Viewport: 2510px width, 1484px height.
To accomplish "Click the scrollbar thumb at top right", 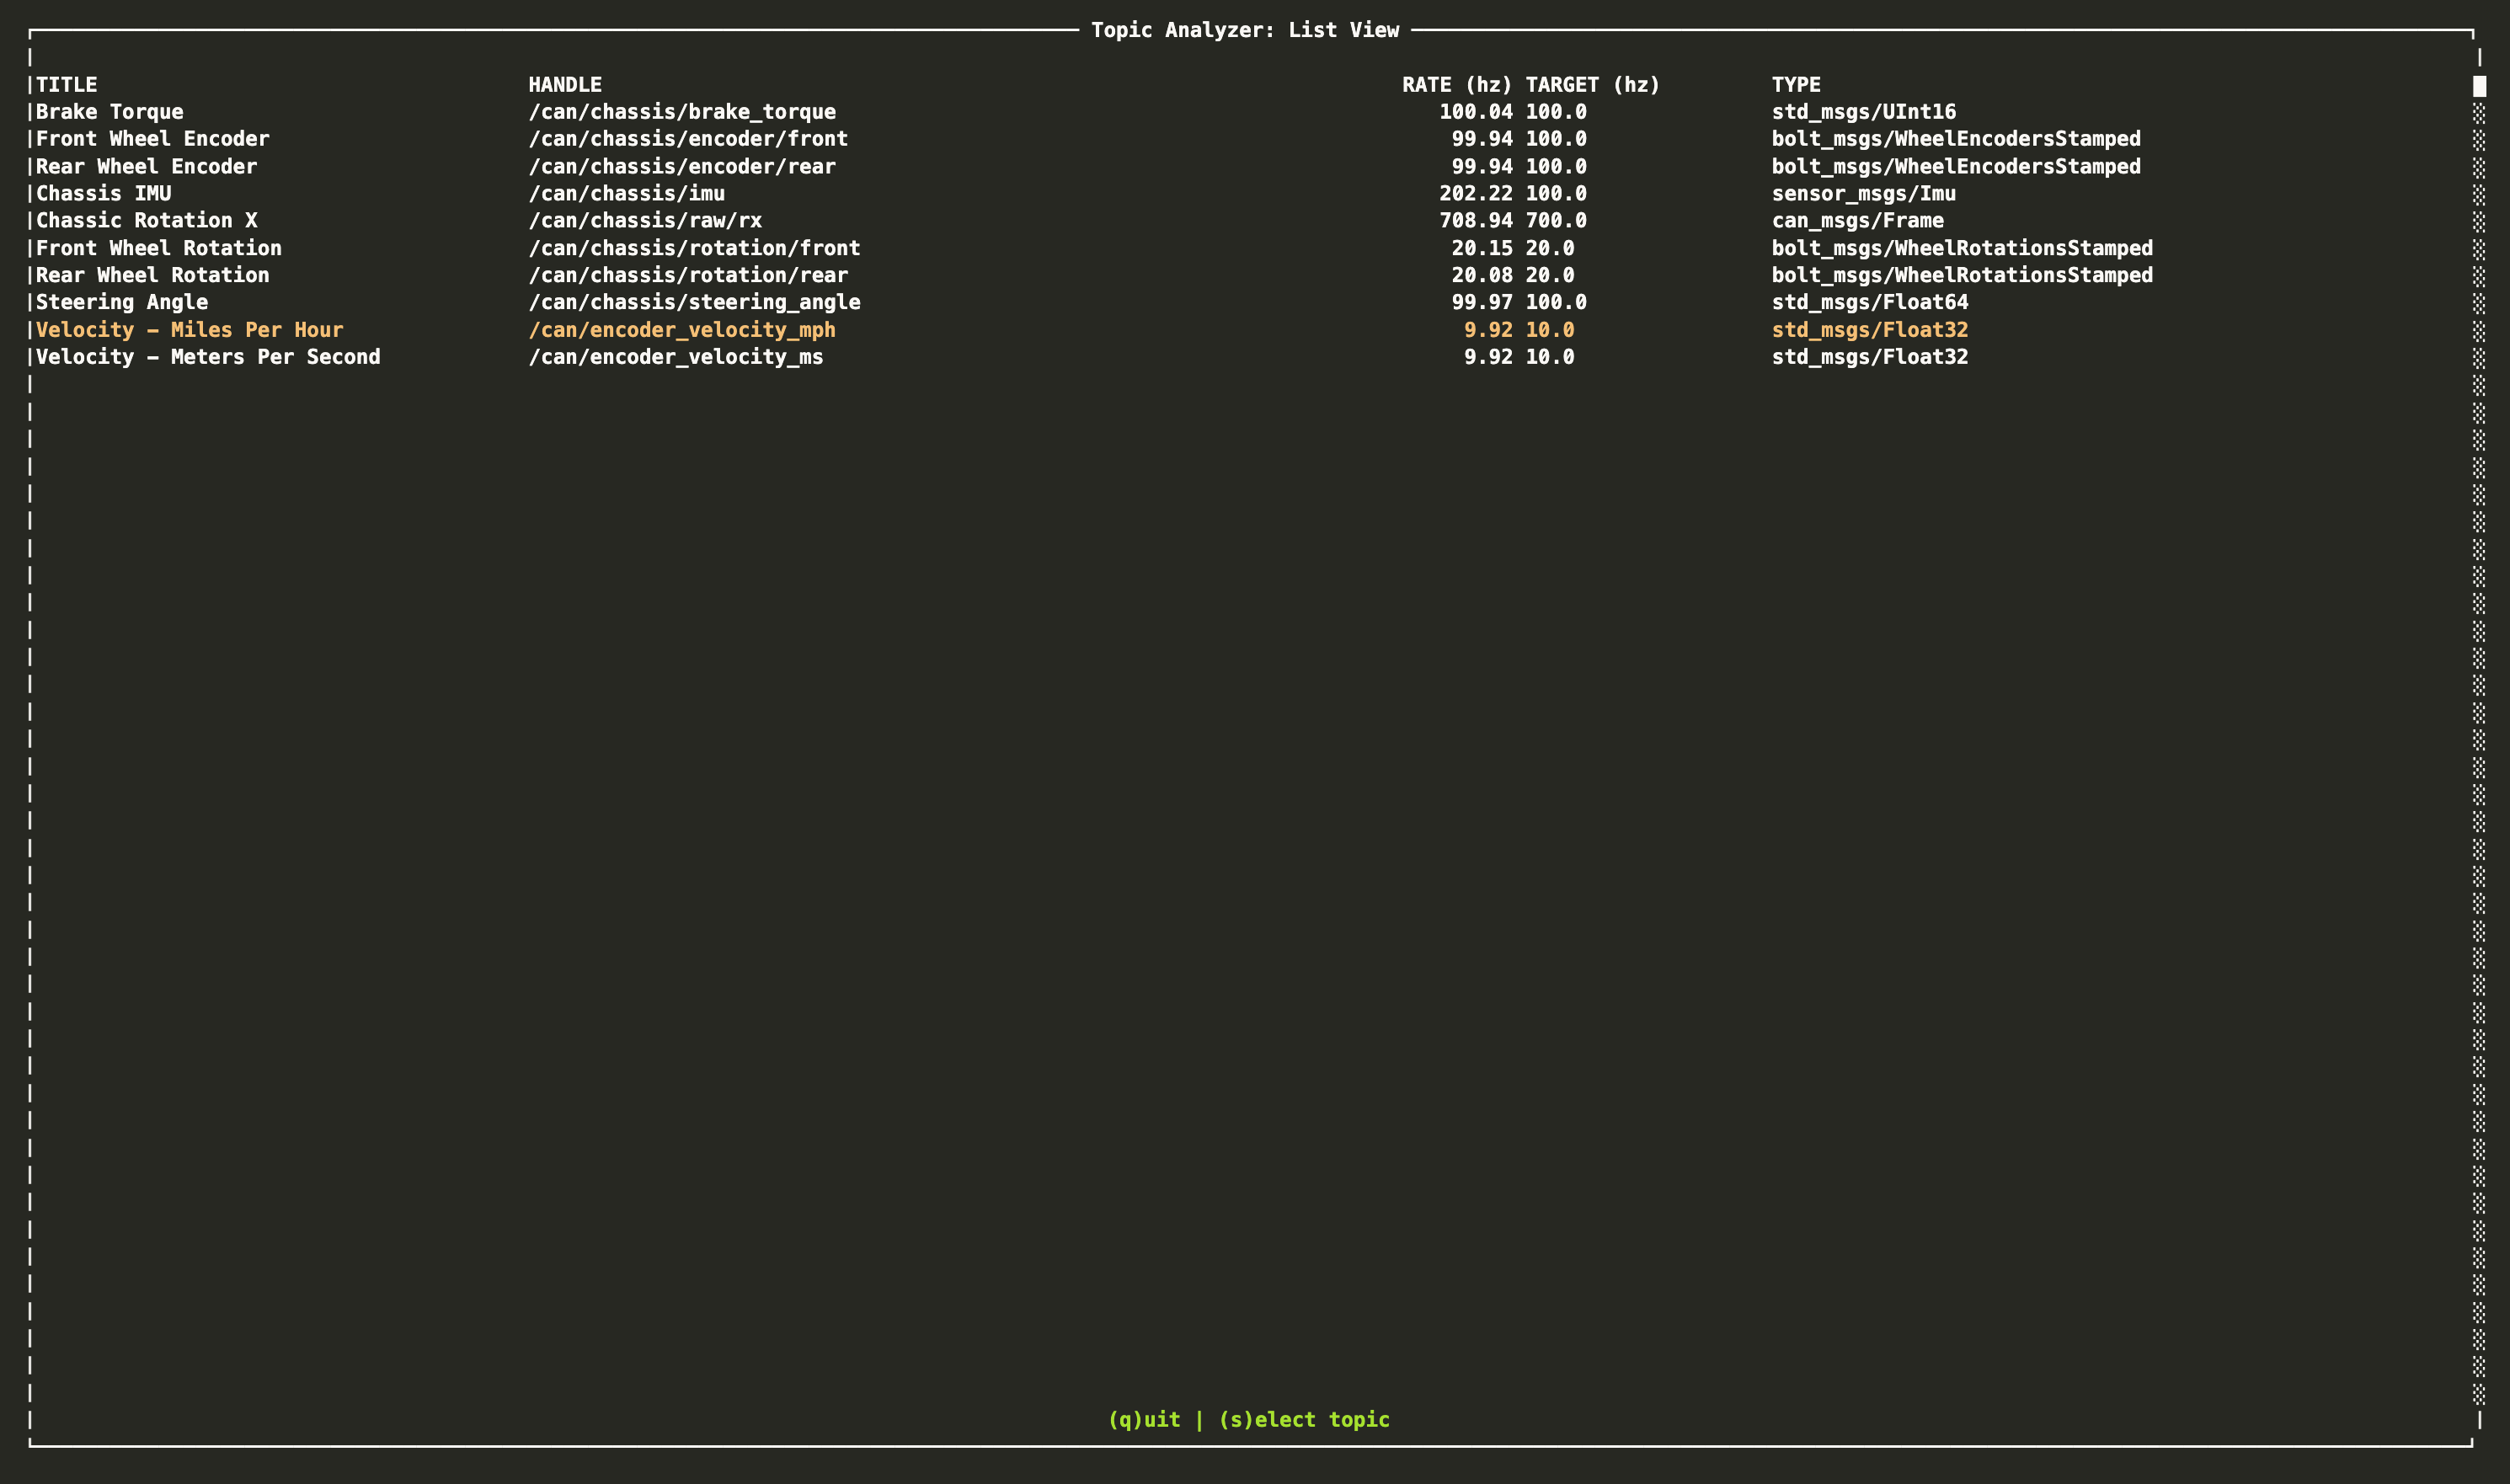I will [2479, 86].
